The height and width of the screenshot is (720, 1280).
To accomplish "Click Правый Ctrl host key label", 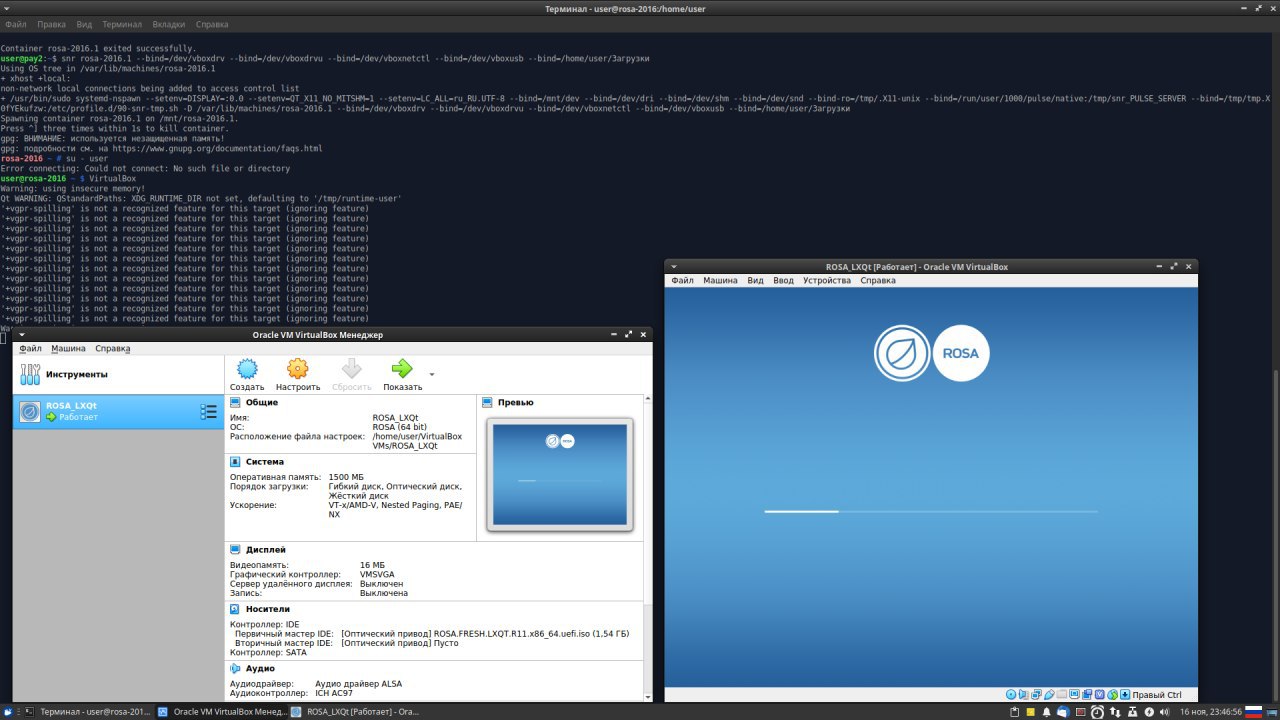I will pos(1157,695).
